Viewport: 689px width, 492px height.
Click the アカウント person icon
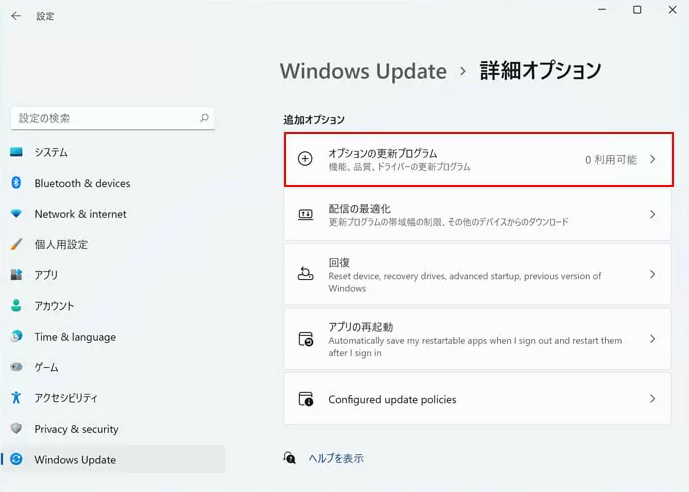tap(16, 305)
